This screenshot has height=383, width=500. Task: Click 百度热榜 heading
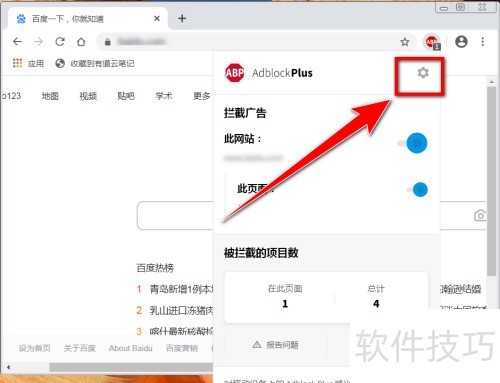pos(155,268)
